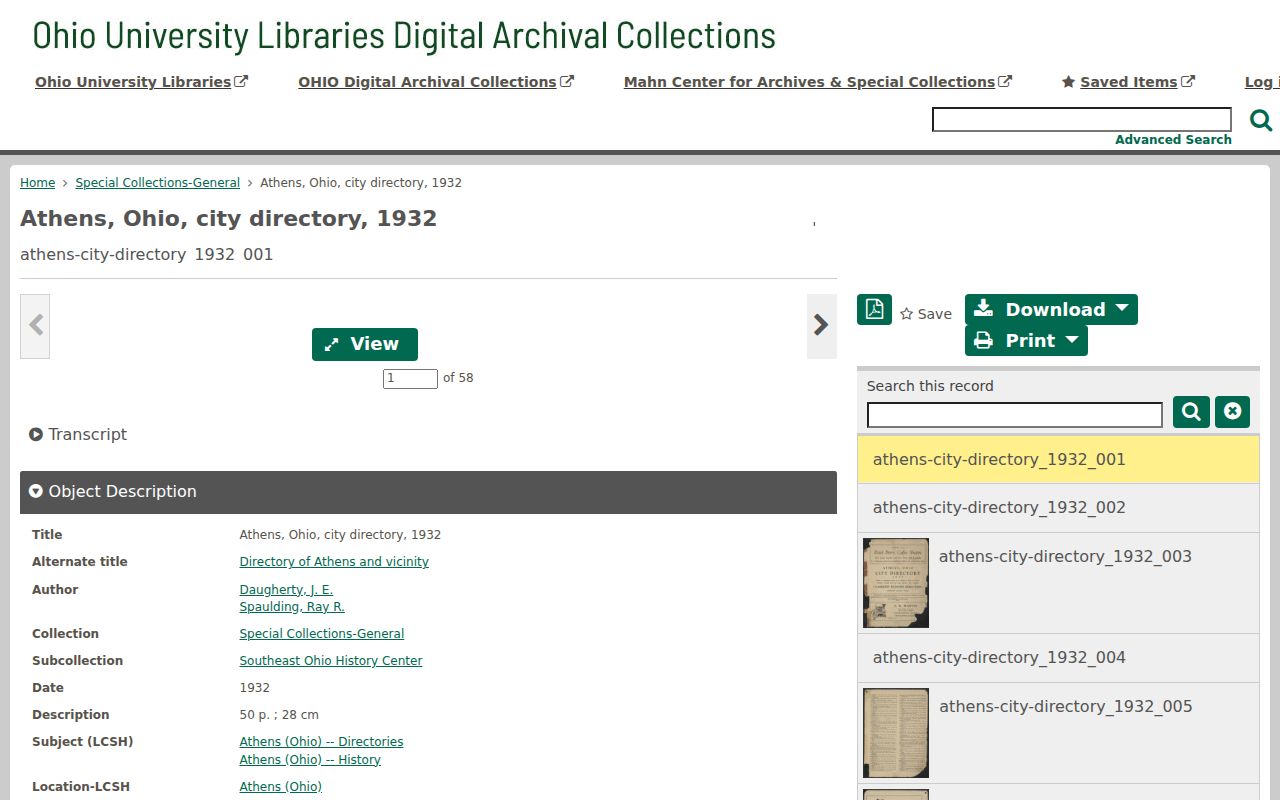Viewport: 1280px width, 800px height.
Task: Click the View fullscreen button
Action: coord(365,344)
